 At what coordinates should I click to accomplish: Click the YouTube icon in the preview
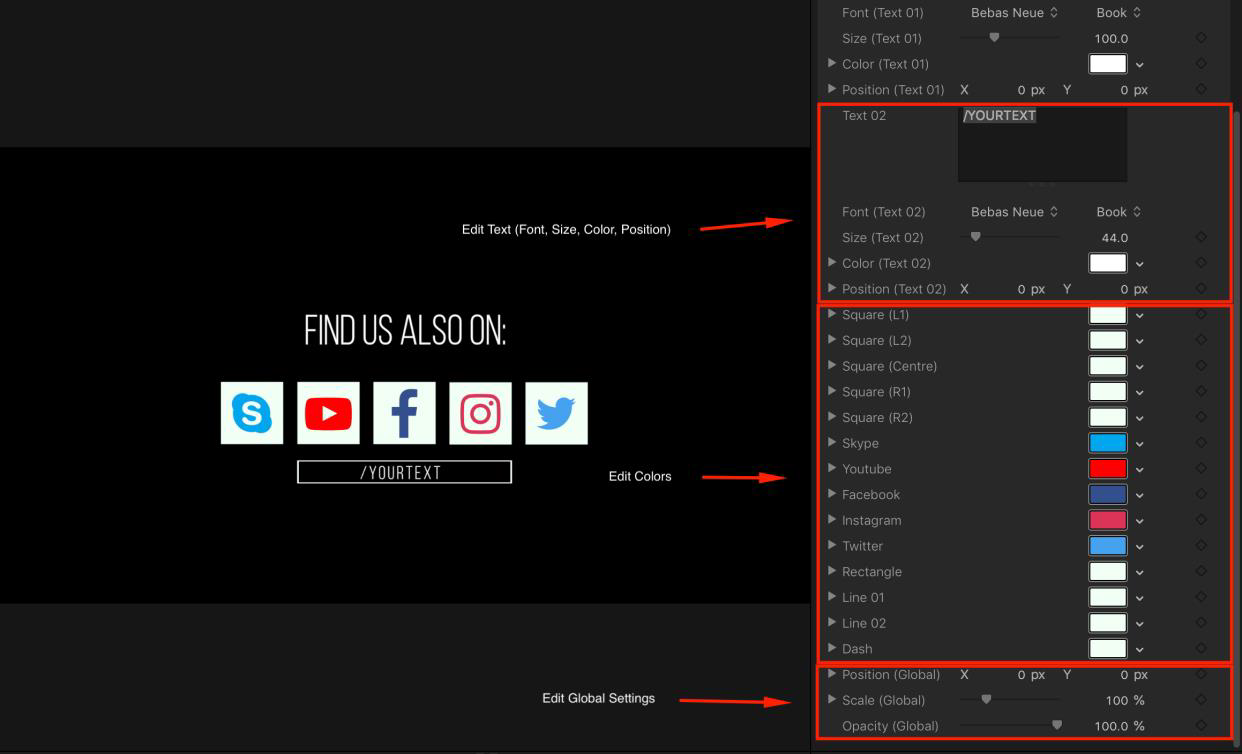(x=328, y=413)
